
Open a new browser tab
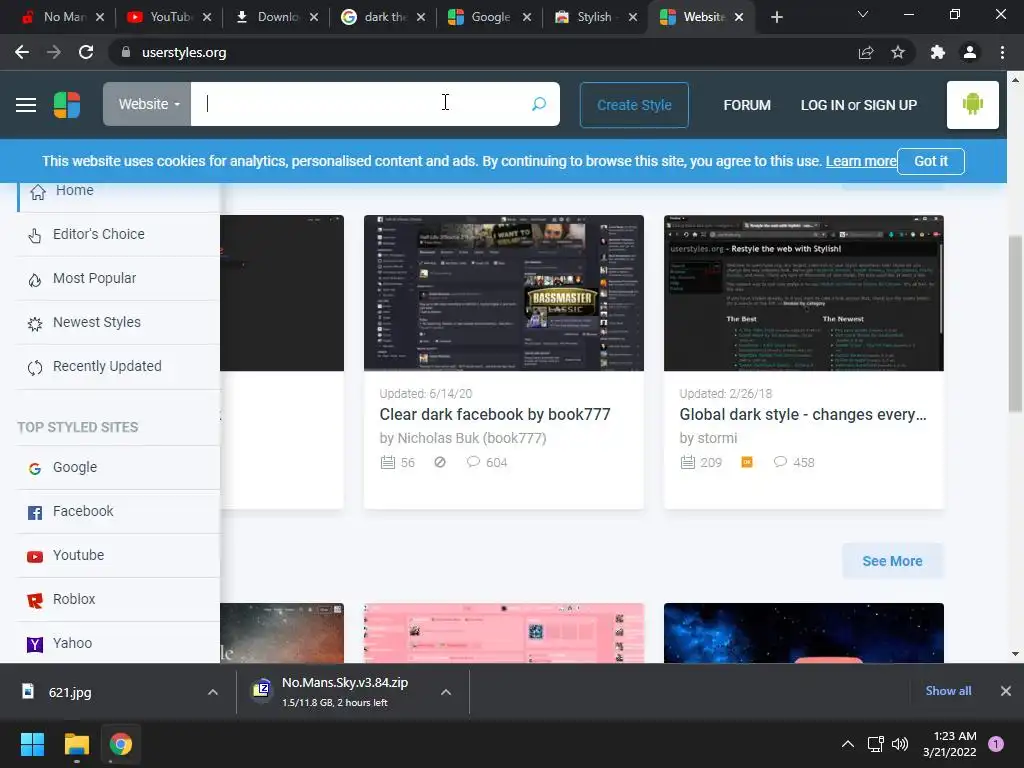point(776,18)
